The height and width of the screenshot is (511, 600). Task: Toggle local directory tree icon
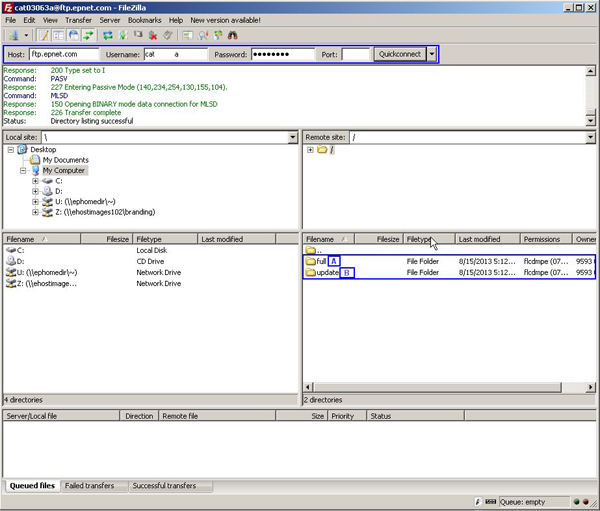[x=59, y=35]
